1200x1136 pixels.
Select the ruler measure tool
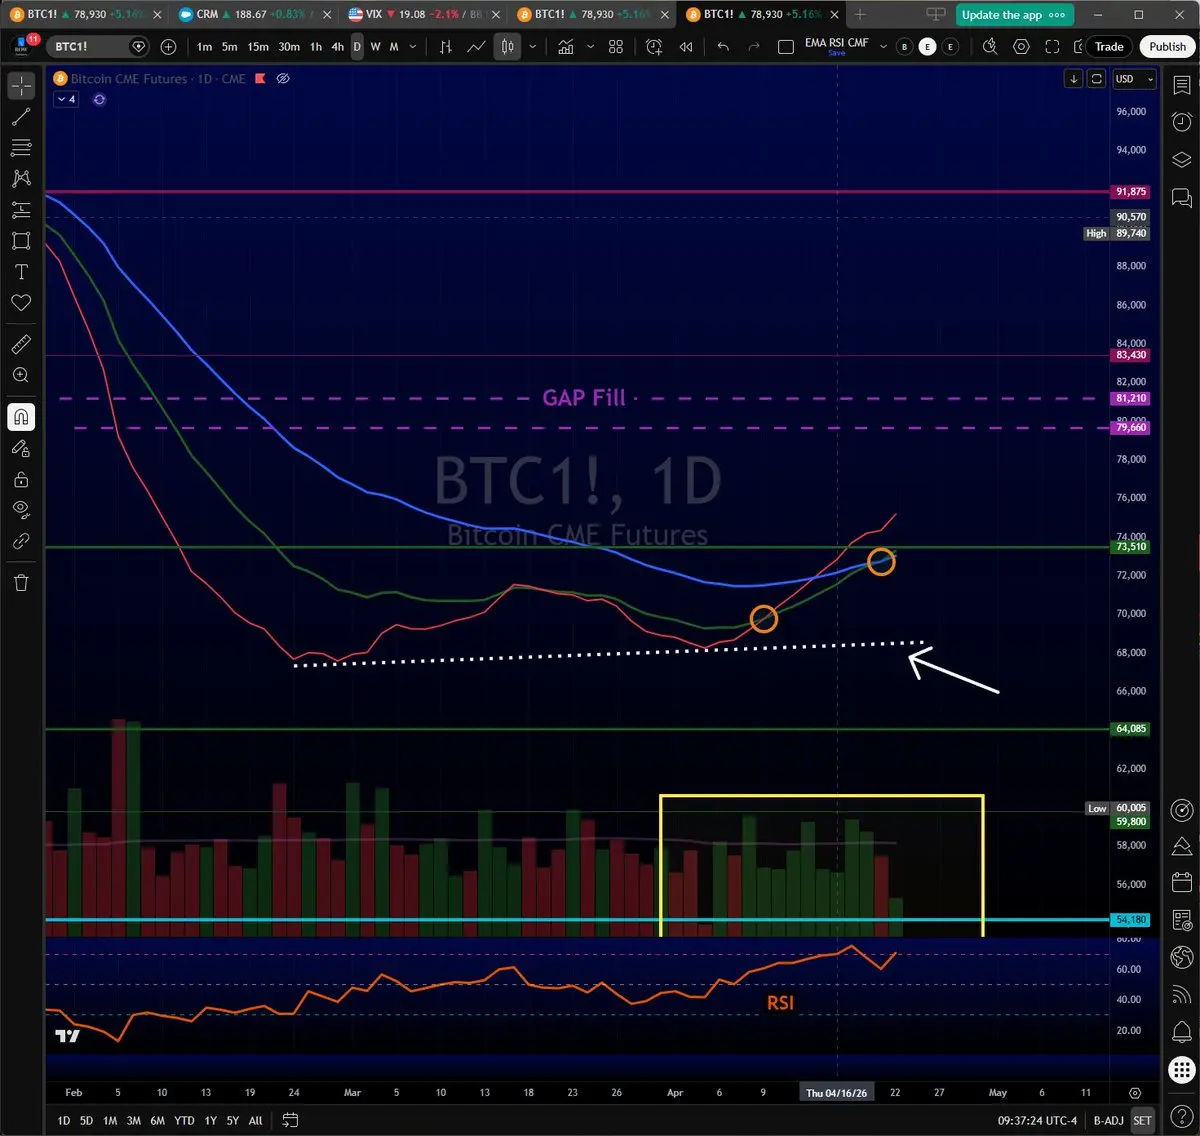tap(21, 344)
